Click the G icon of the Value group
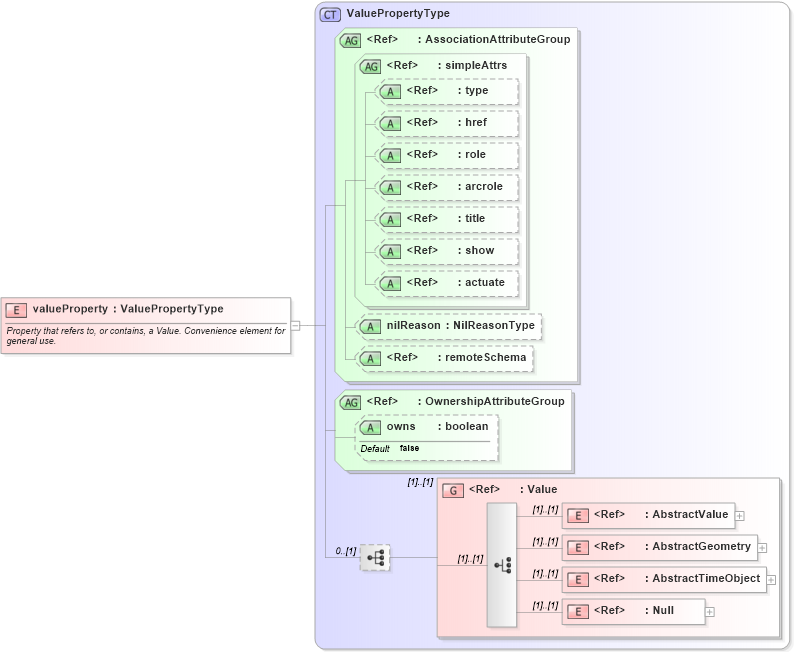 (453, 491)
